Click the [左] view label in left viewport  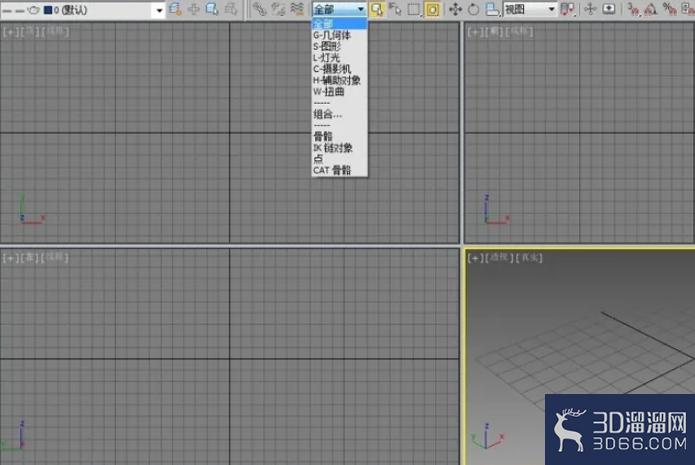(x=29, y=258)
